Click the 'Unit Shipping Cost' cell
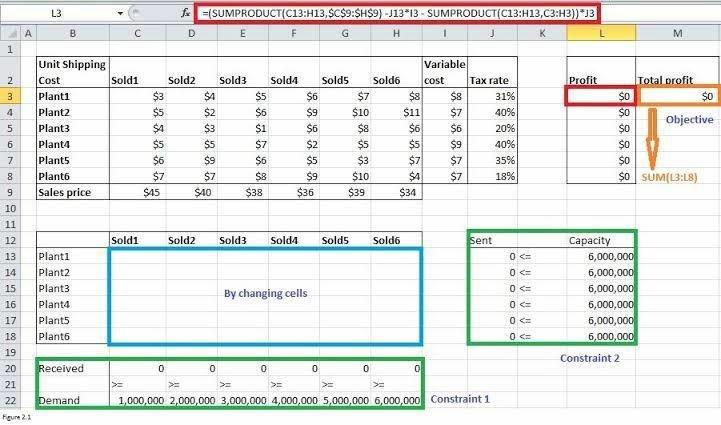The height and width of the screenshot is (425, 721). [x=73, y=72]
